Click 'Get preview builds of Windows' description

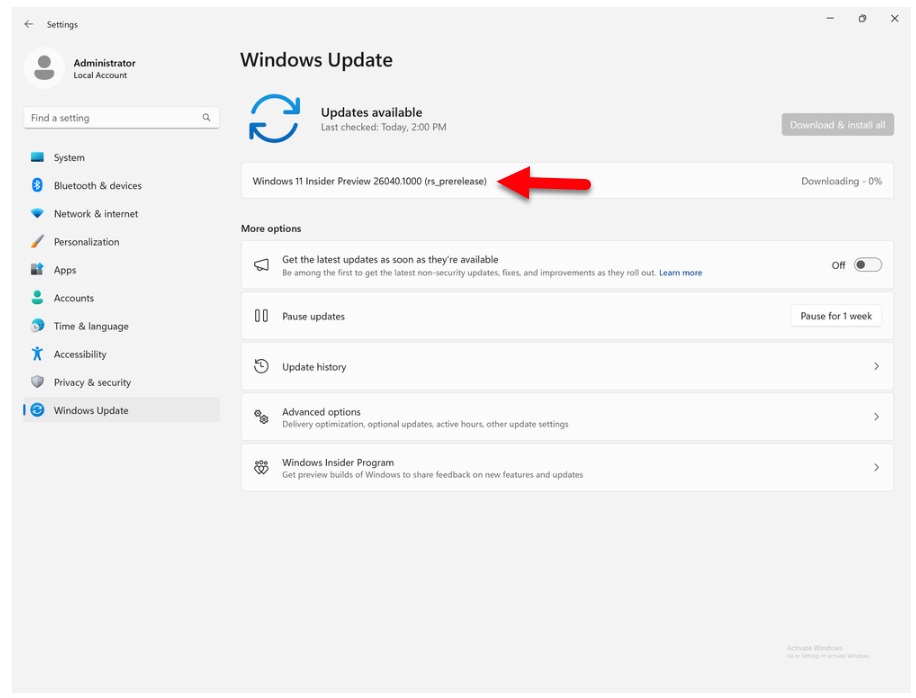(433, 475)
